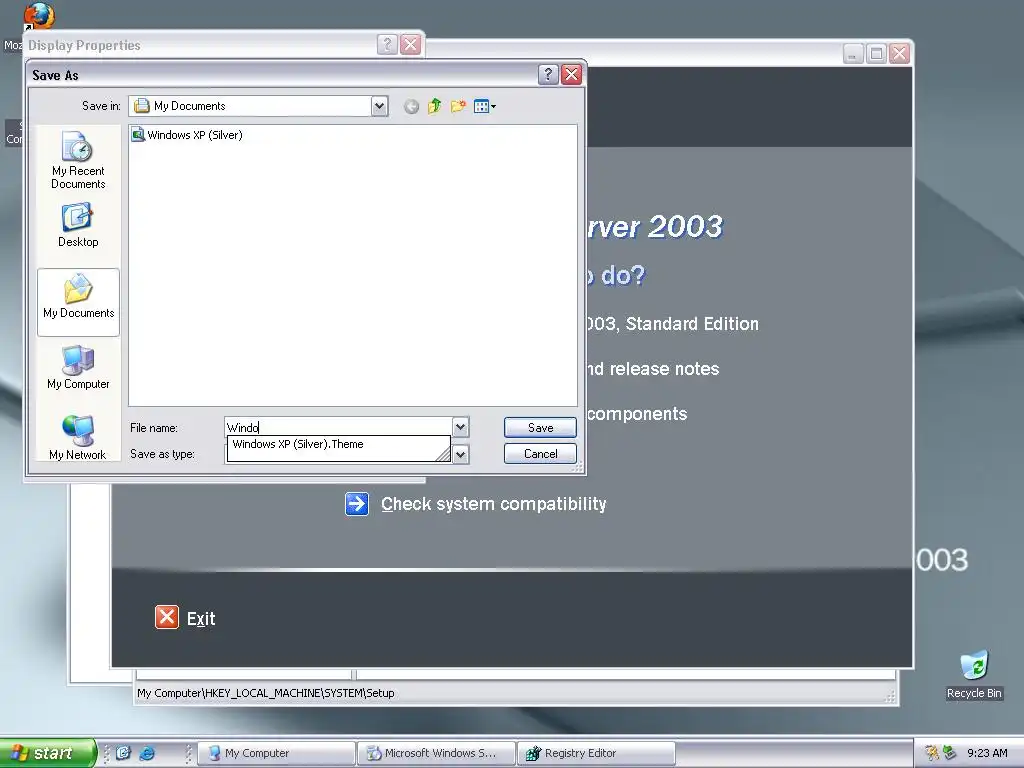Click the Display Properties help button
The image size is (1024, 768).
point(387,44)
